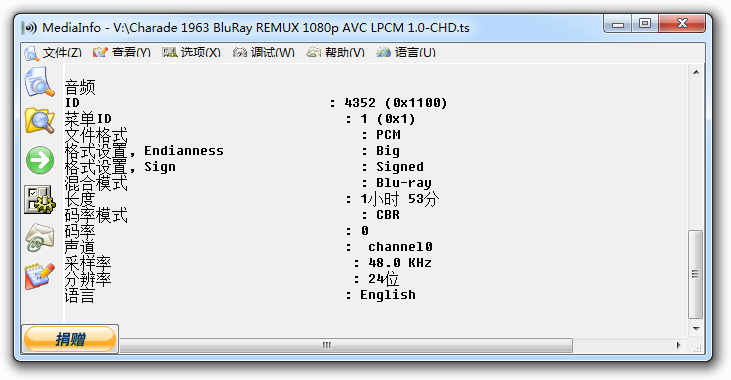Click vertical scrollbar down arrow

click(696, 328)
